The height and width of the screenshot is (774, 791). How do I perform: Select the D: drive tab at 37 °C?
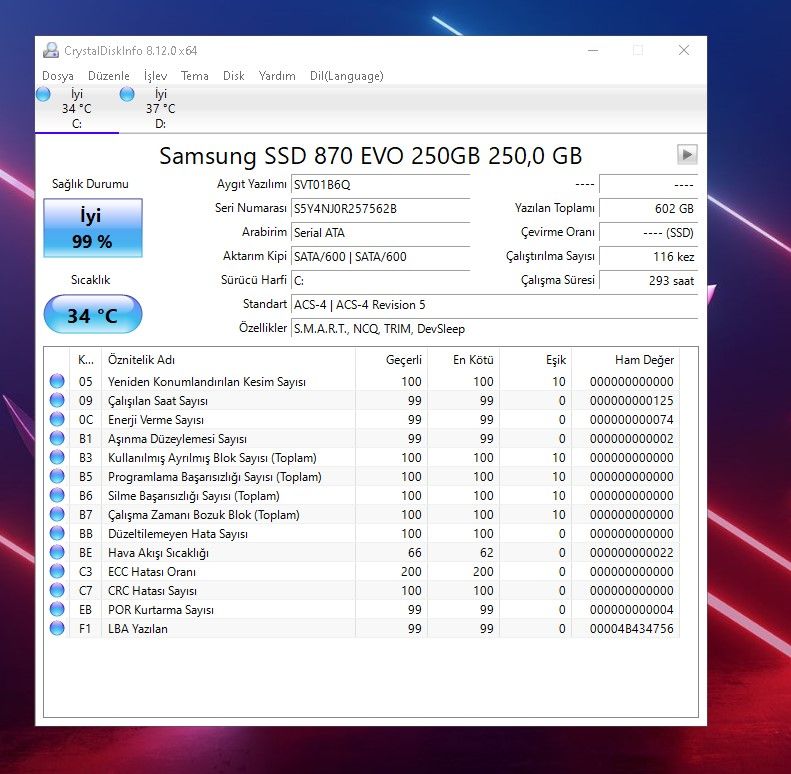(160, 108)
